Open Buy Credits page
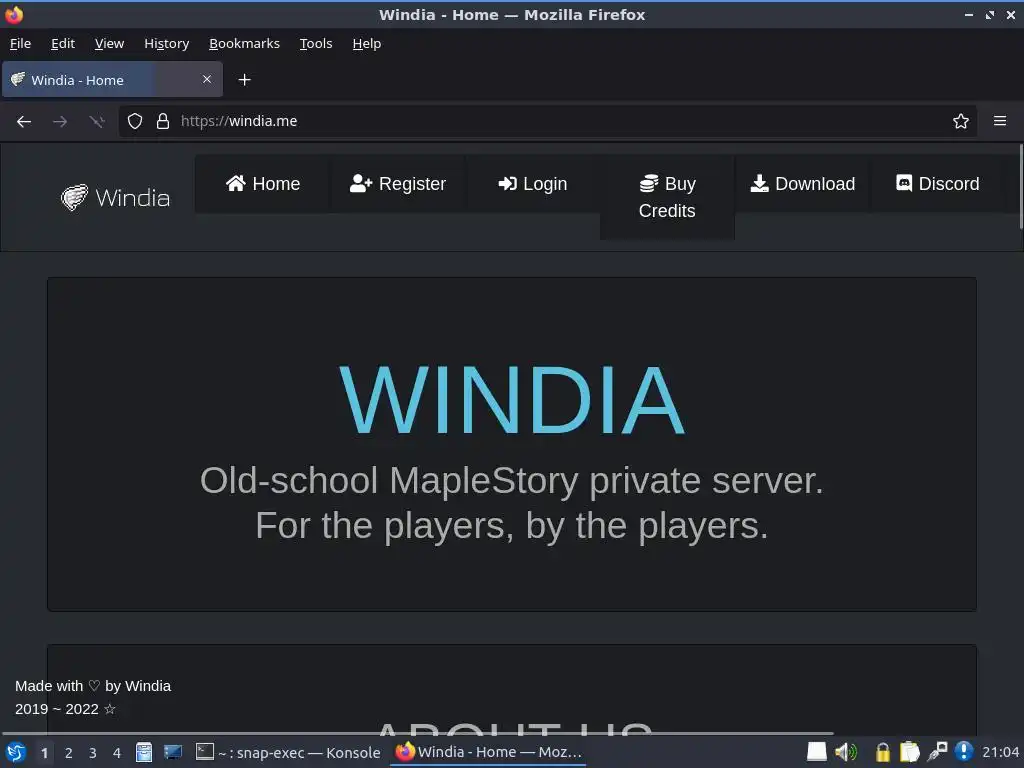The width and height of the screenshot is (1024, 768). point(667,197)
